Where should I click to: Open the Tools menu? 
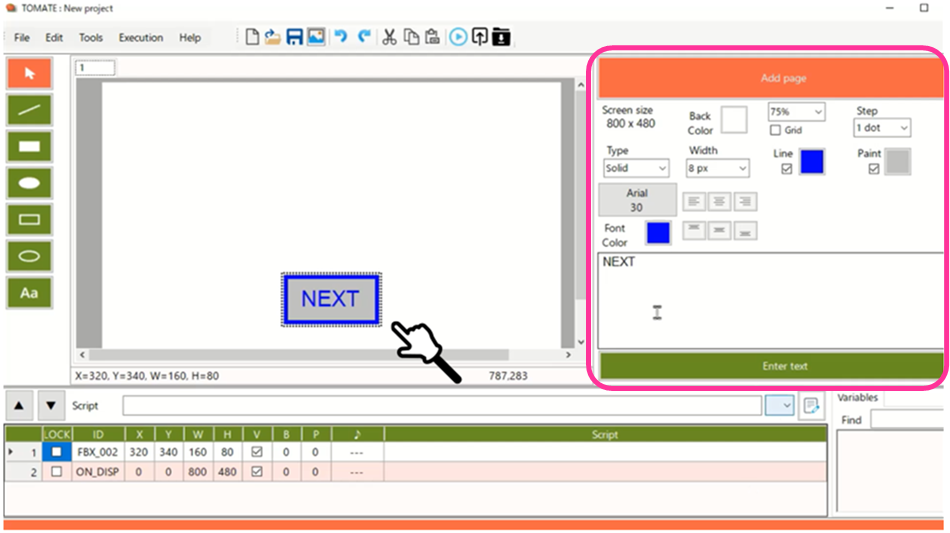point(90,38)
